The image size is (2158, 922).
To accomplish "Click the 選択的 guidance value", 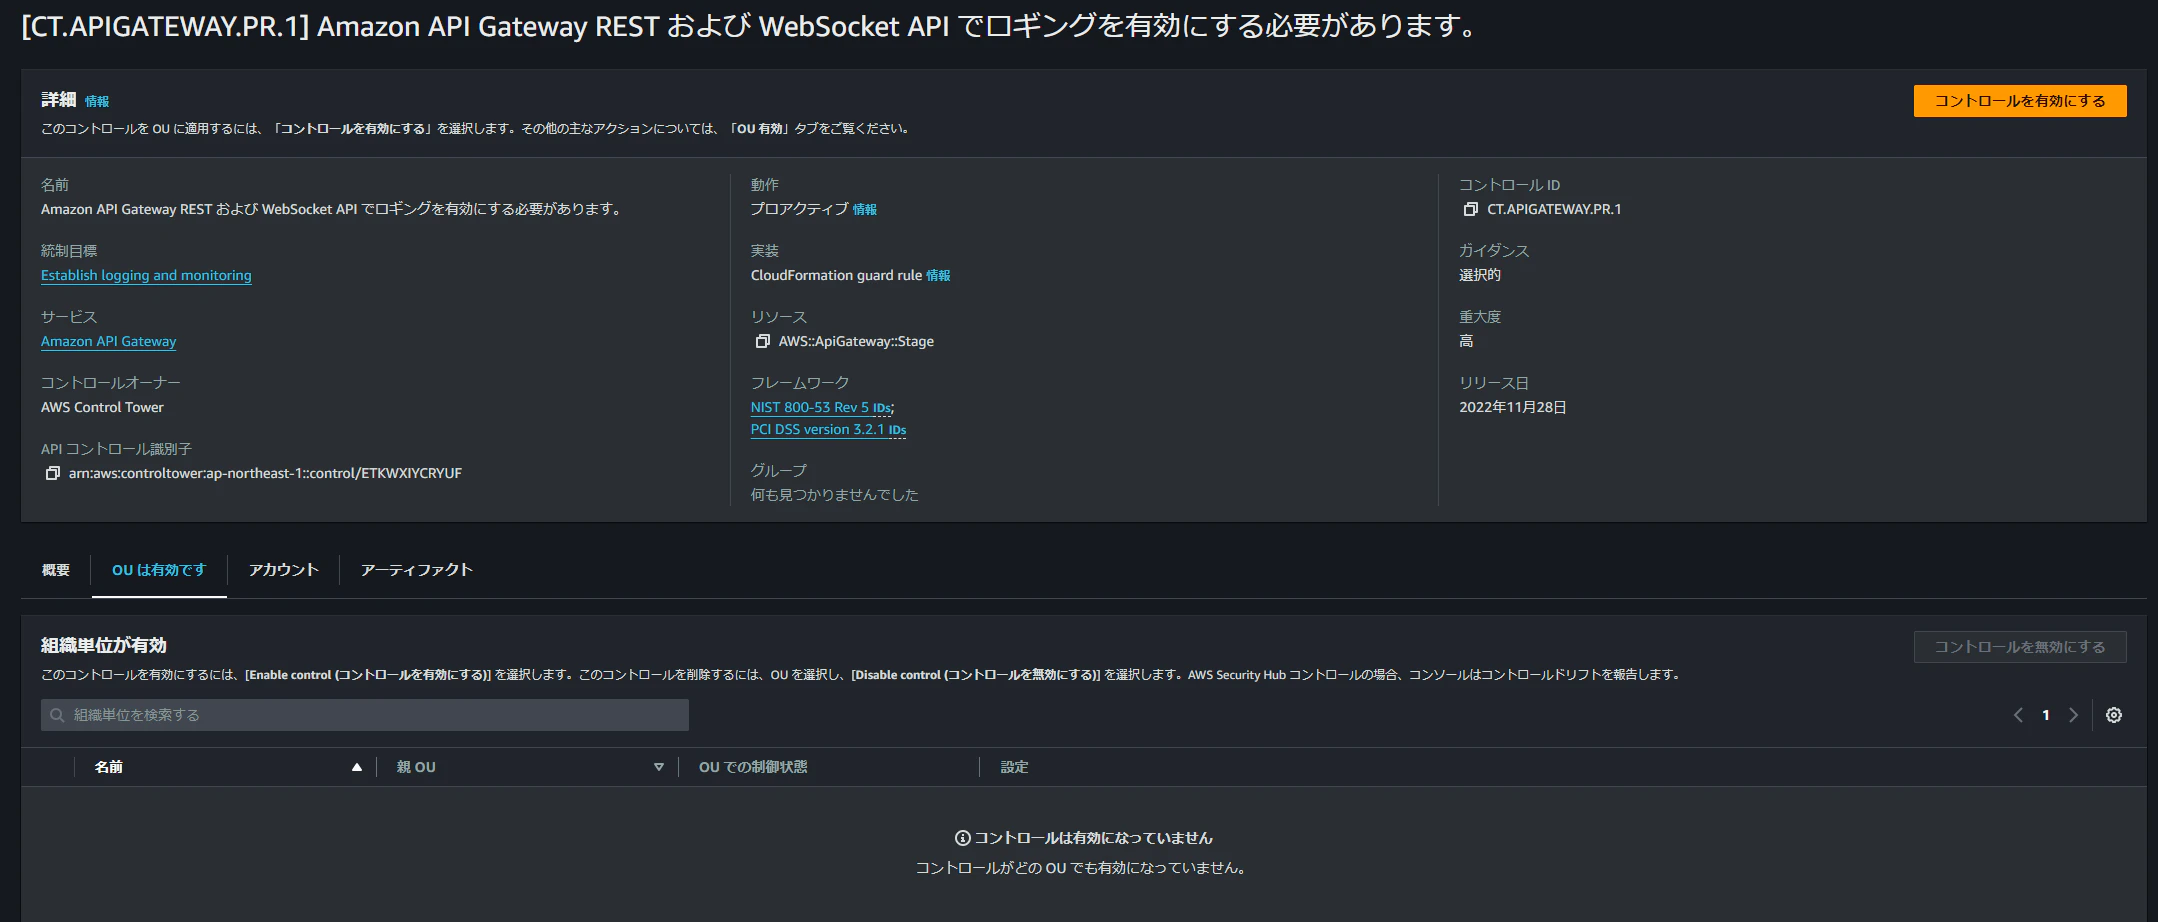I will click(1480, 275).
